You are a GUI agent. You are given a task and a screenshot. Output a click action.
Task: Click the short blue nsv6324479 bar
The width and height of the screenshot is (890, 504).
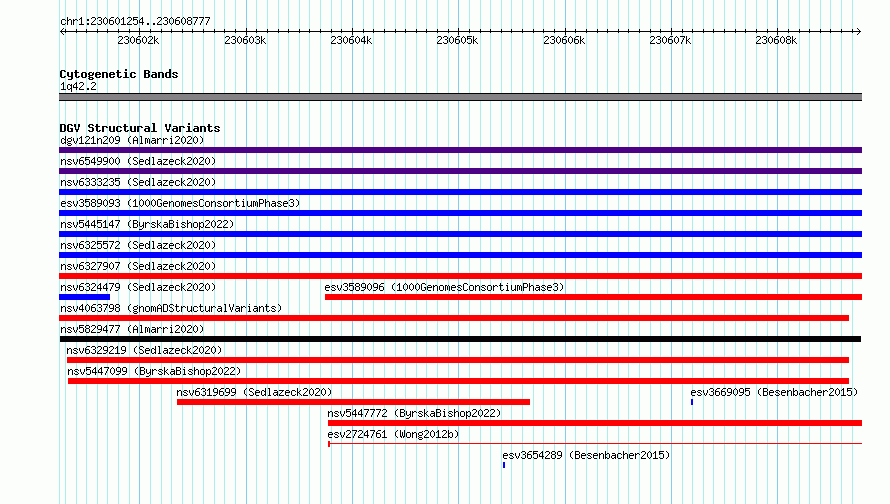(x=85, y=297)
